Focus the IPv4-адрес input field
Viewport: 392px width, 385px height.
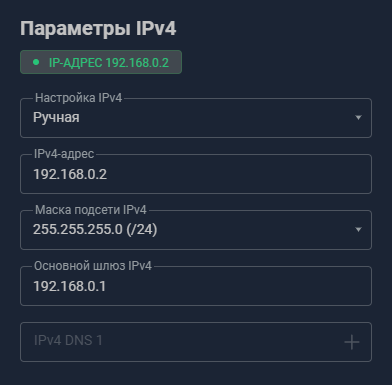pyautogui.click(x=196, y=174)
